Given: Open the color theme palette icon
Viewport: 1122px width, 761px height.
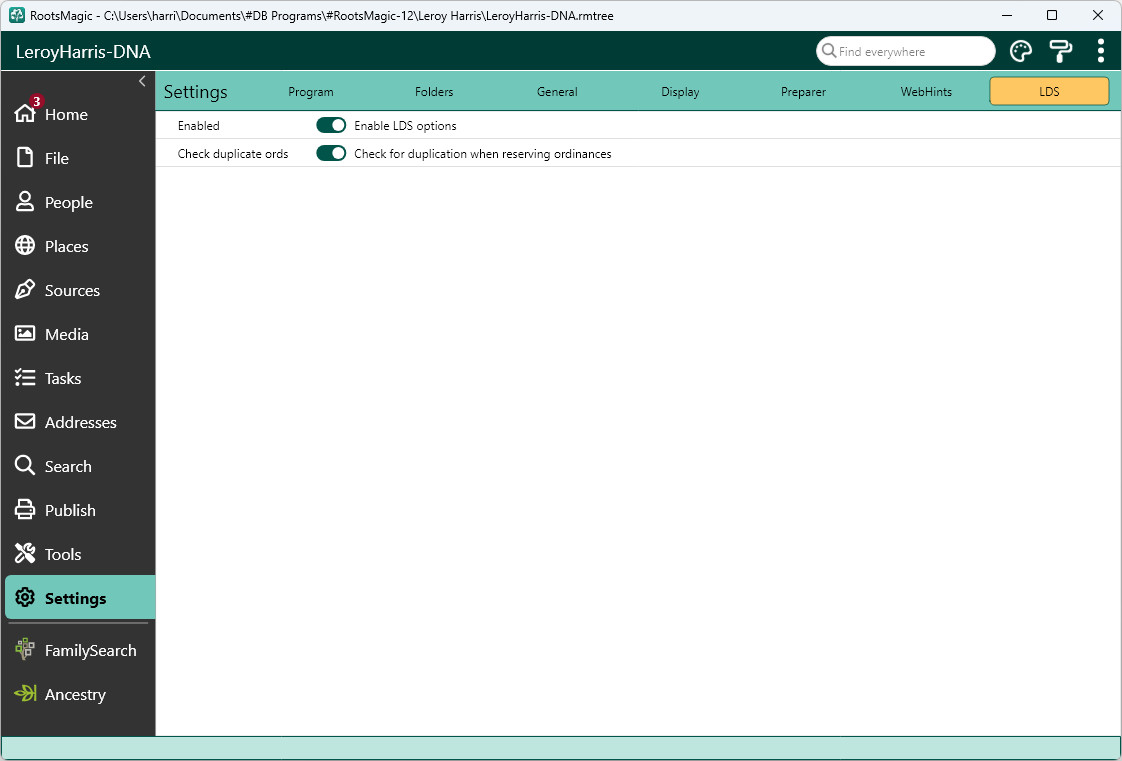Looking at the screenshot, I should [1020, 51].
